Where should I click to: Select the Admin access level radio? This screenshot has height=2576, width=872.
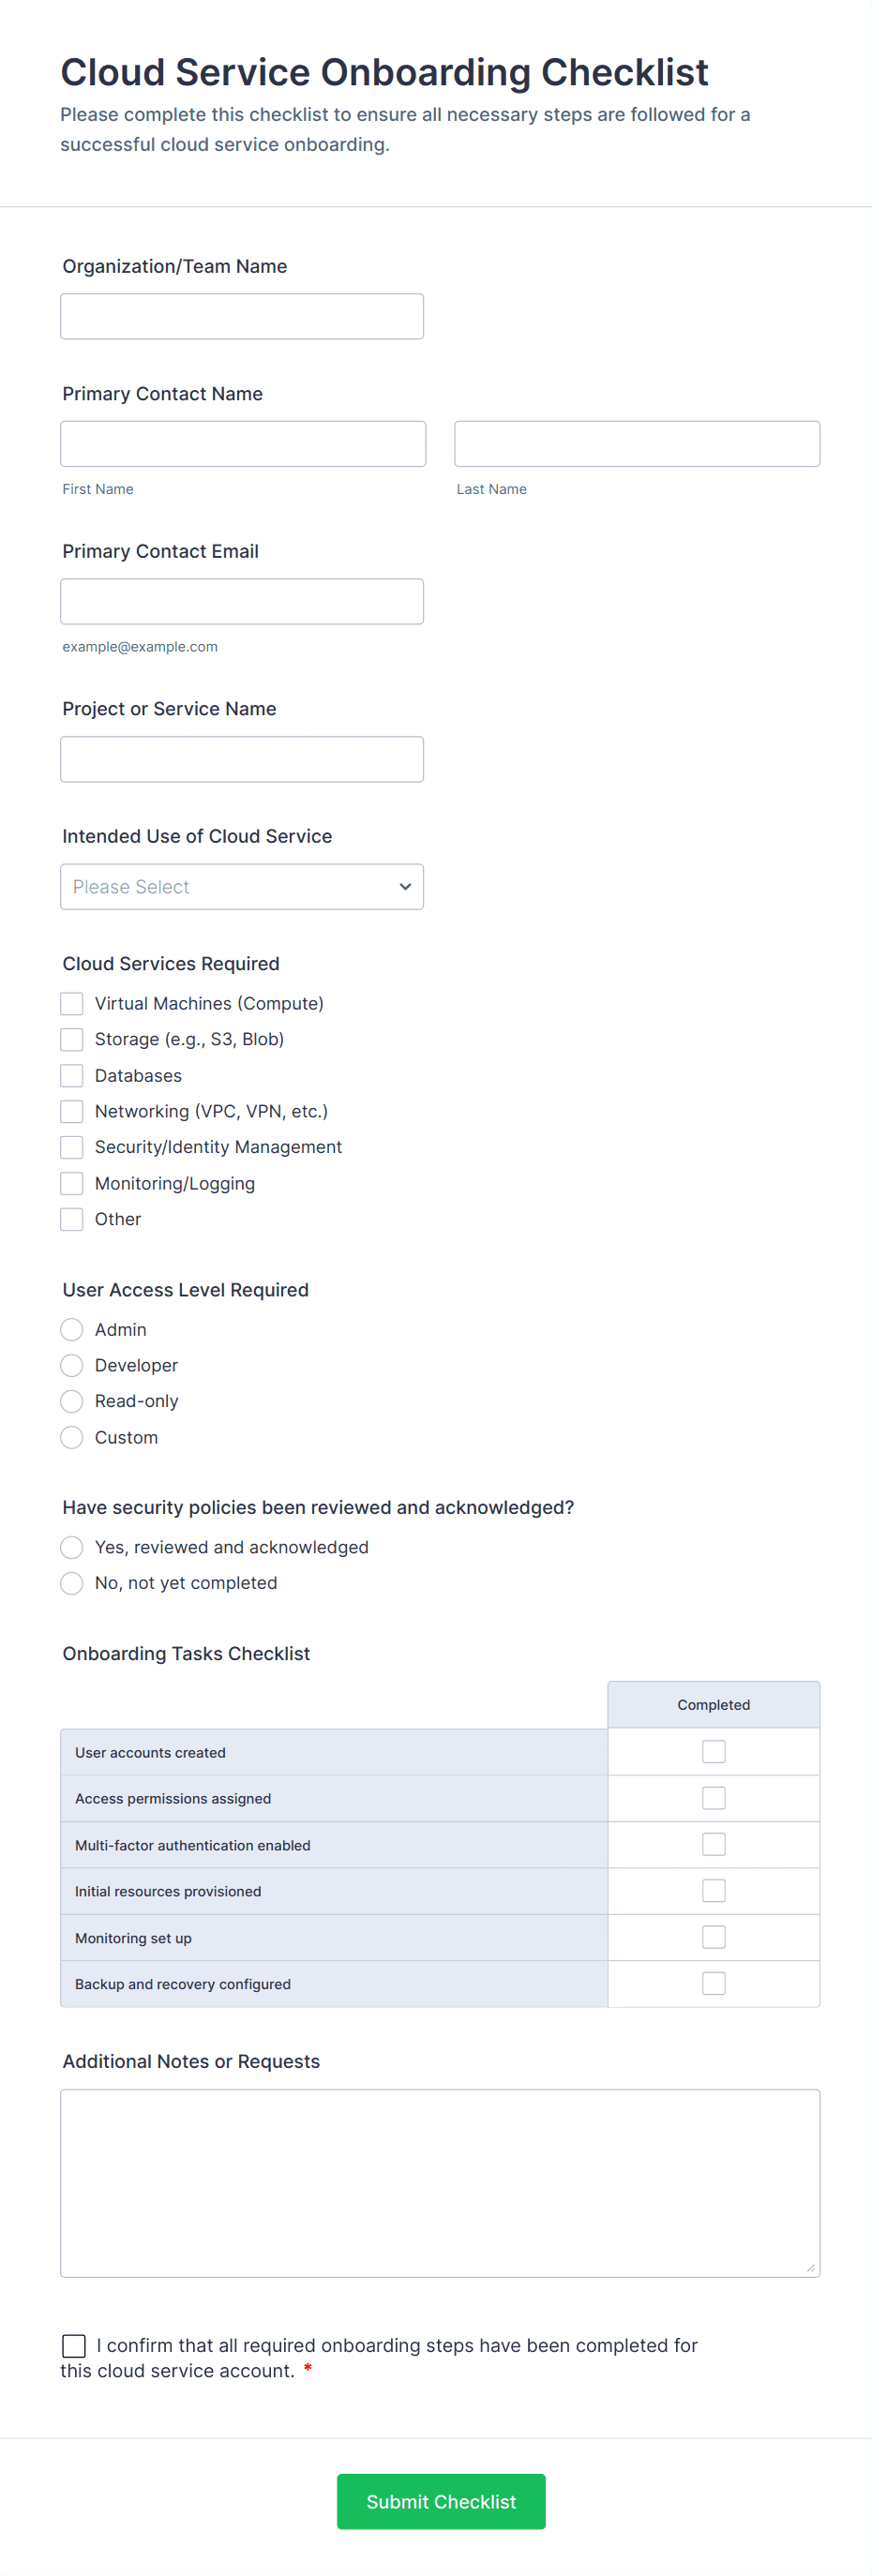[x=72, y=1329]
